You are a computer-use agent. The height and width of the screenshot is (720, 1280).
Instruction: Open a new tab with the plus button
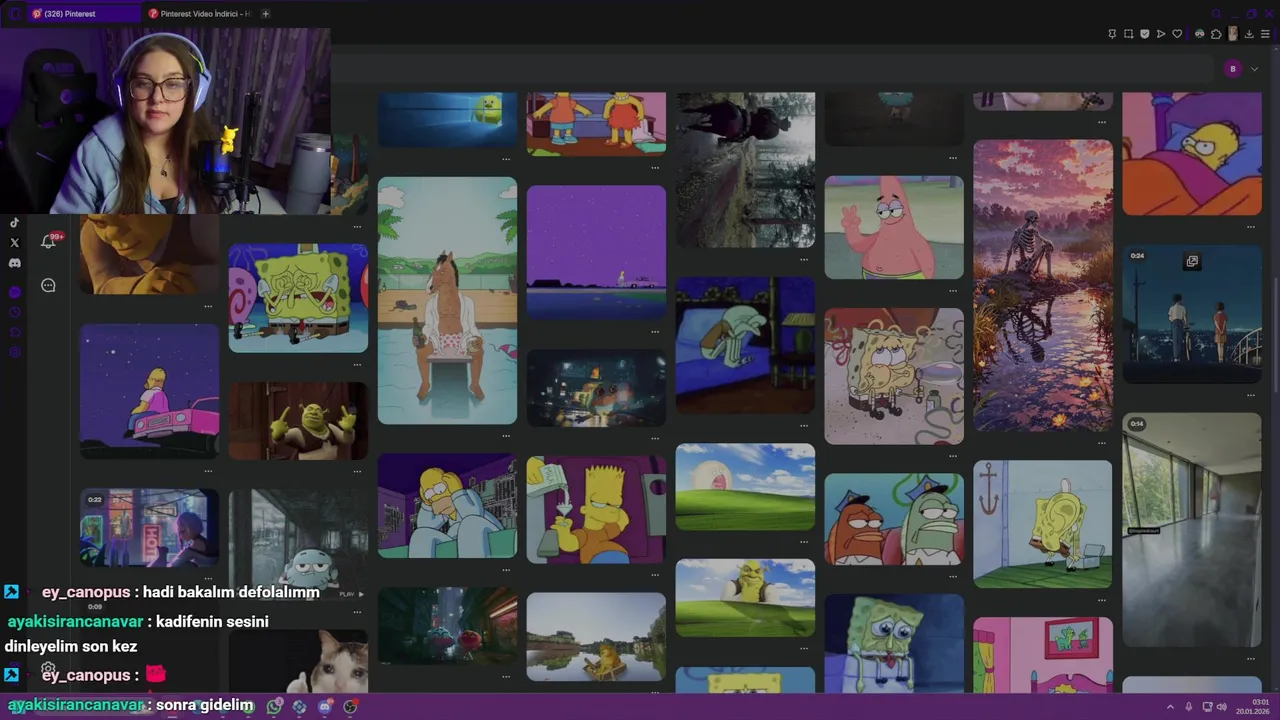click(265, 14)
